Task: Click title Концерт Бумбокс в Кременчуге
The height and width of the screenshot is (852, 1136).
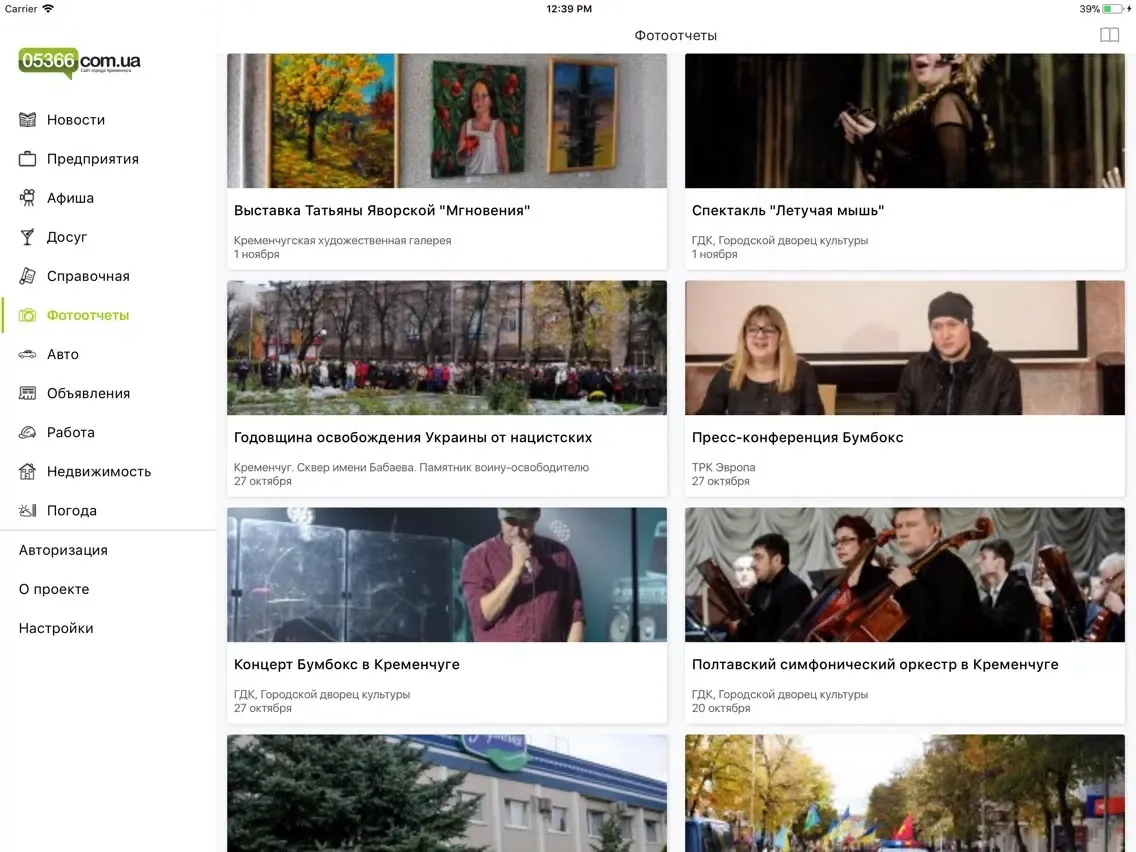Action: (x=347, y=664)
